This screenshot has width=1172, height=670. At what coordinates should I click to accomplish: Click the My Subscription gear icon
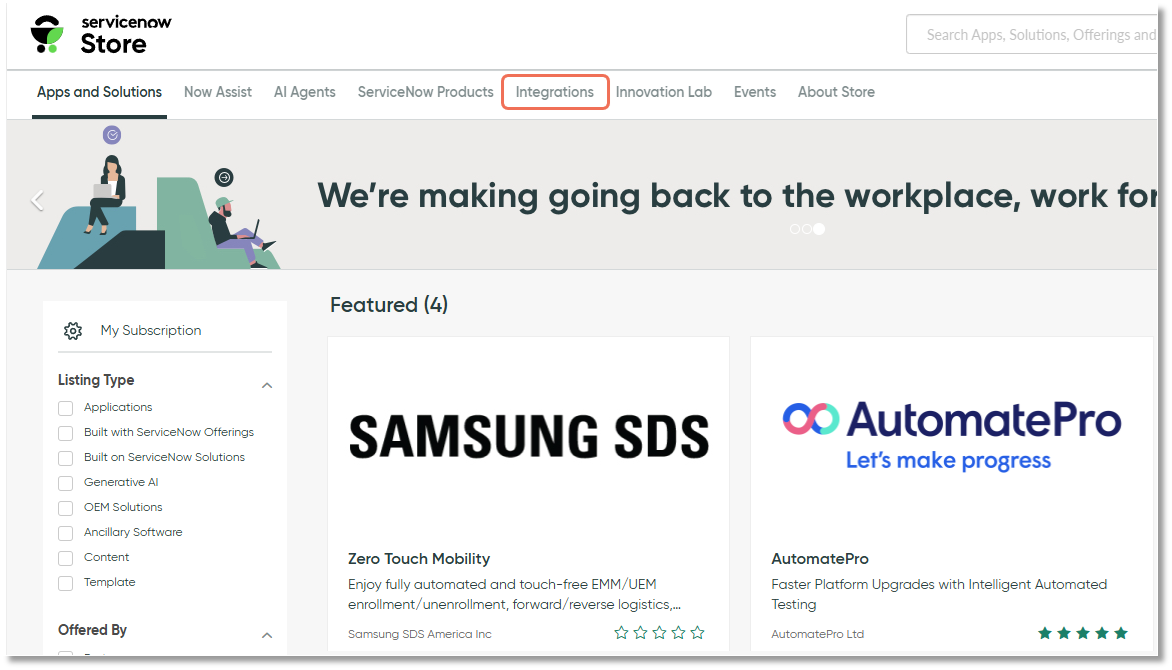pos(72,331)
